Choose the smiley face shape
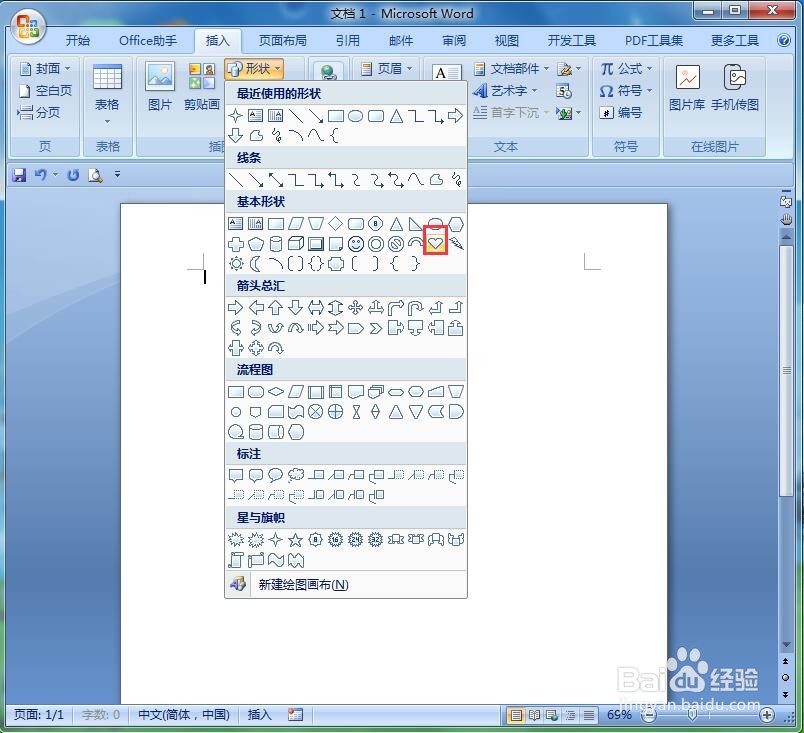This screenshot has height=733, width=804. coord(355,244)
